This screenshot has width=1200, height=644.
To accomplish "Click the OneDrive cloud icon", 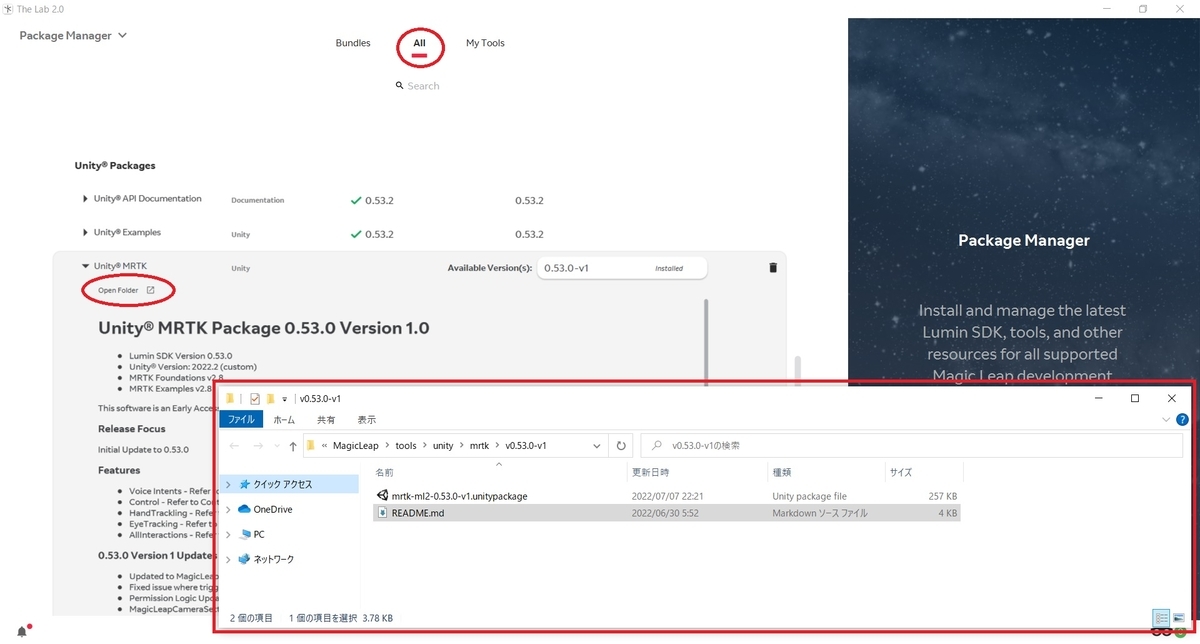I will (245, 509).
